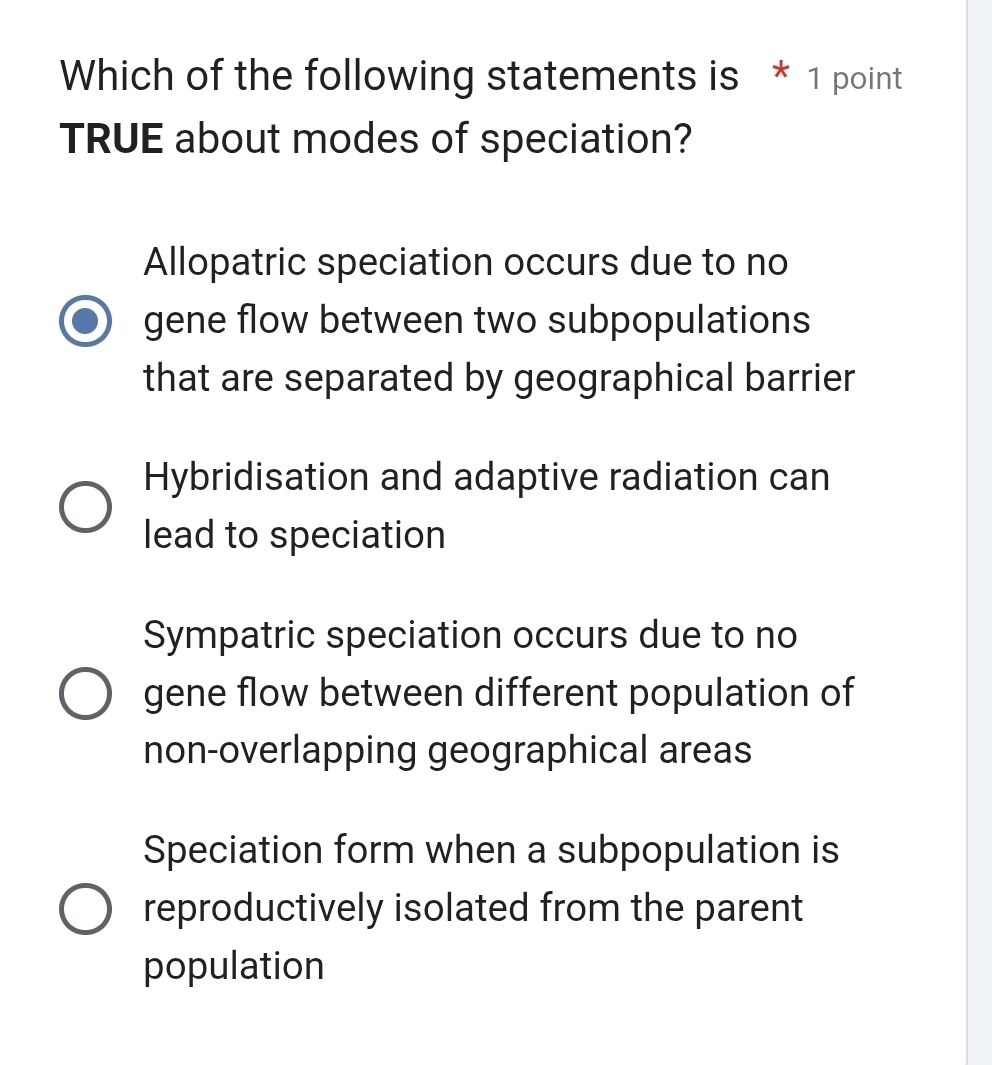Click the phrase 'Sympatric speciation occurs due to no'
The height and width of the screenshot is (1065, 992).
469,635
